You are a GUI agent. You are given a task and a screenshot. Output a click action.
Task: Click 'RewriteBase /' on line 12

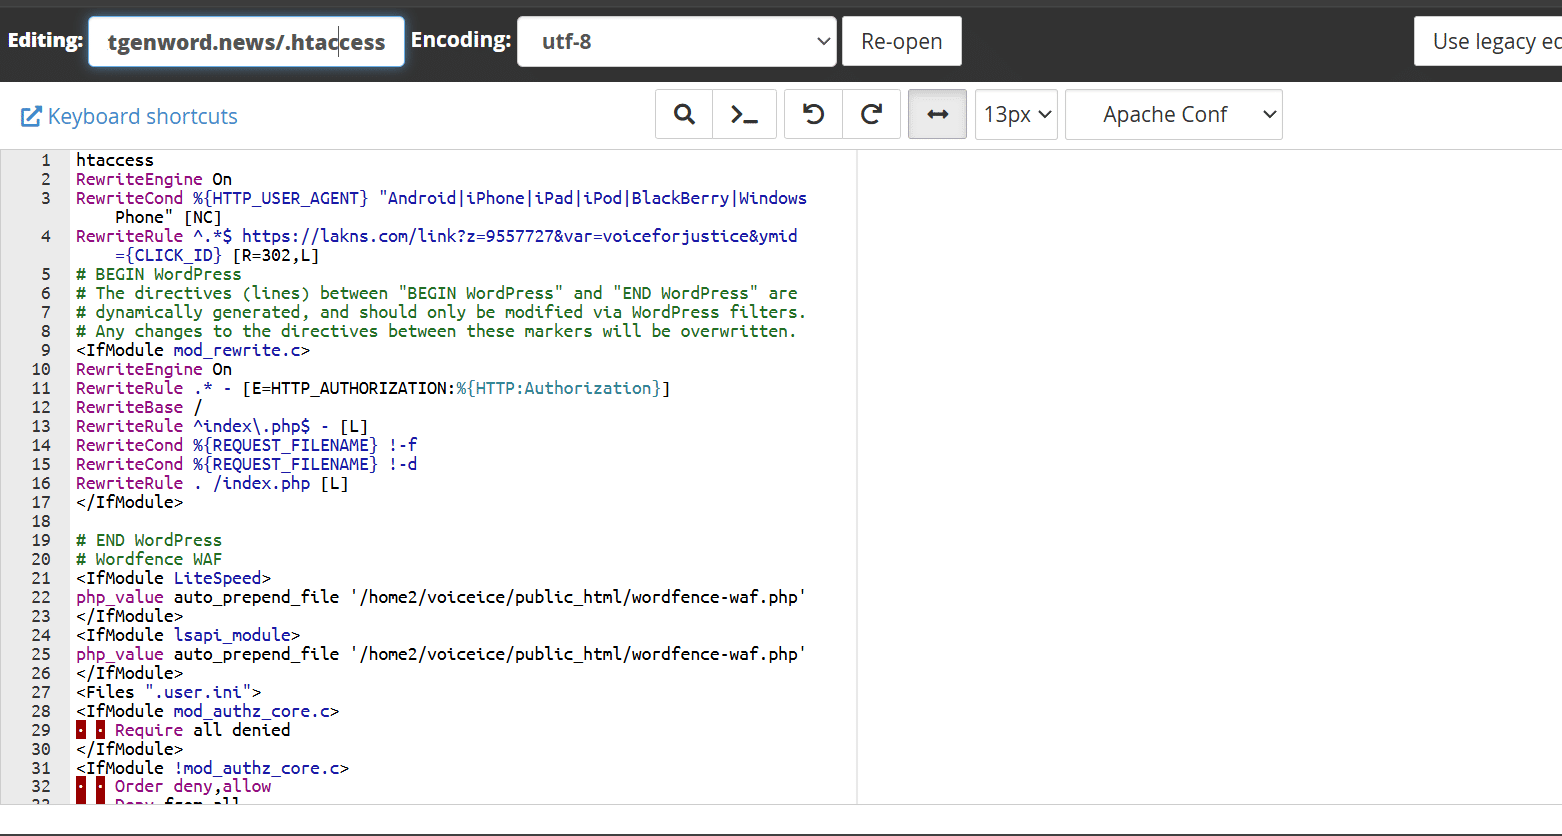tap(139, 407)
